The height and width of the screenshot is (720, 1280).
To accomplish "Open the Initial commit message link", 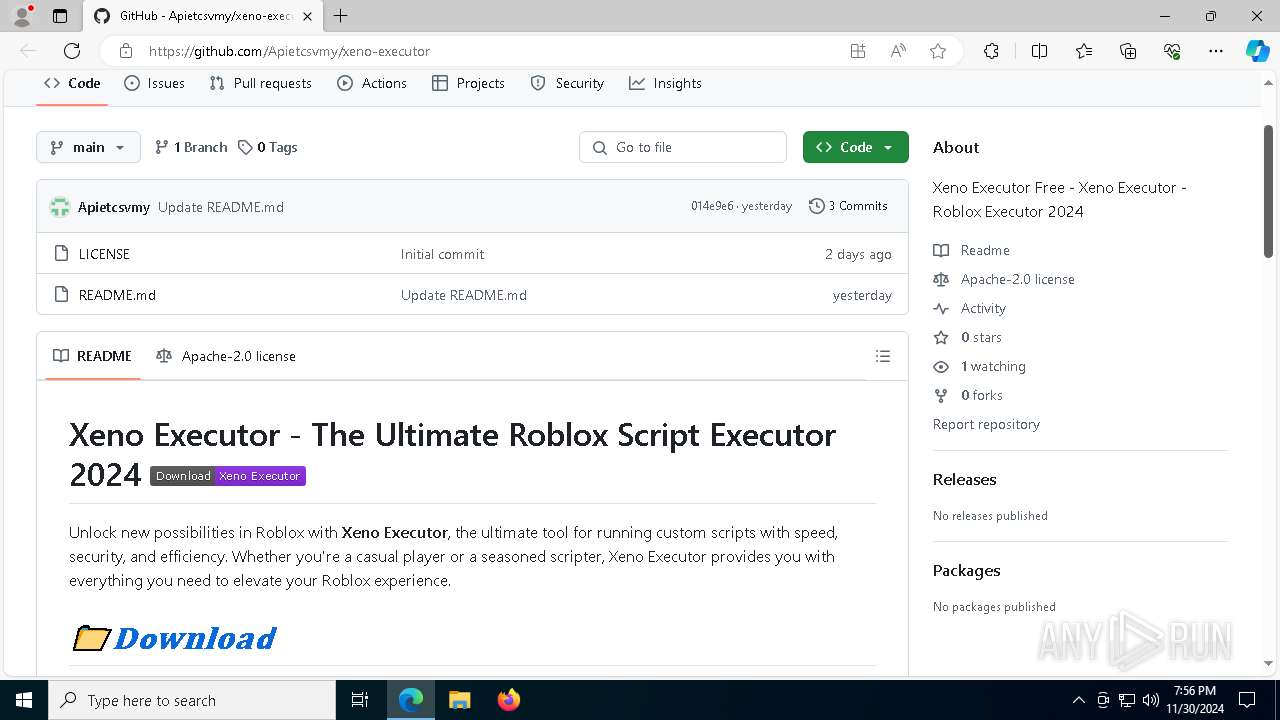I will (x=442, y=254).
